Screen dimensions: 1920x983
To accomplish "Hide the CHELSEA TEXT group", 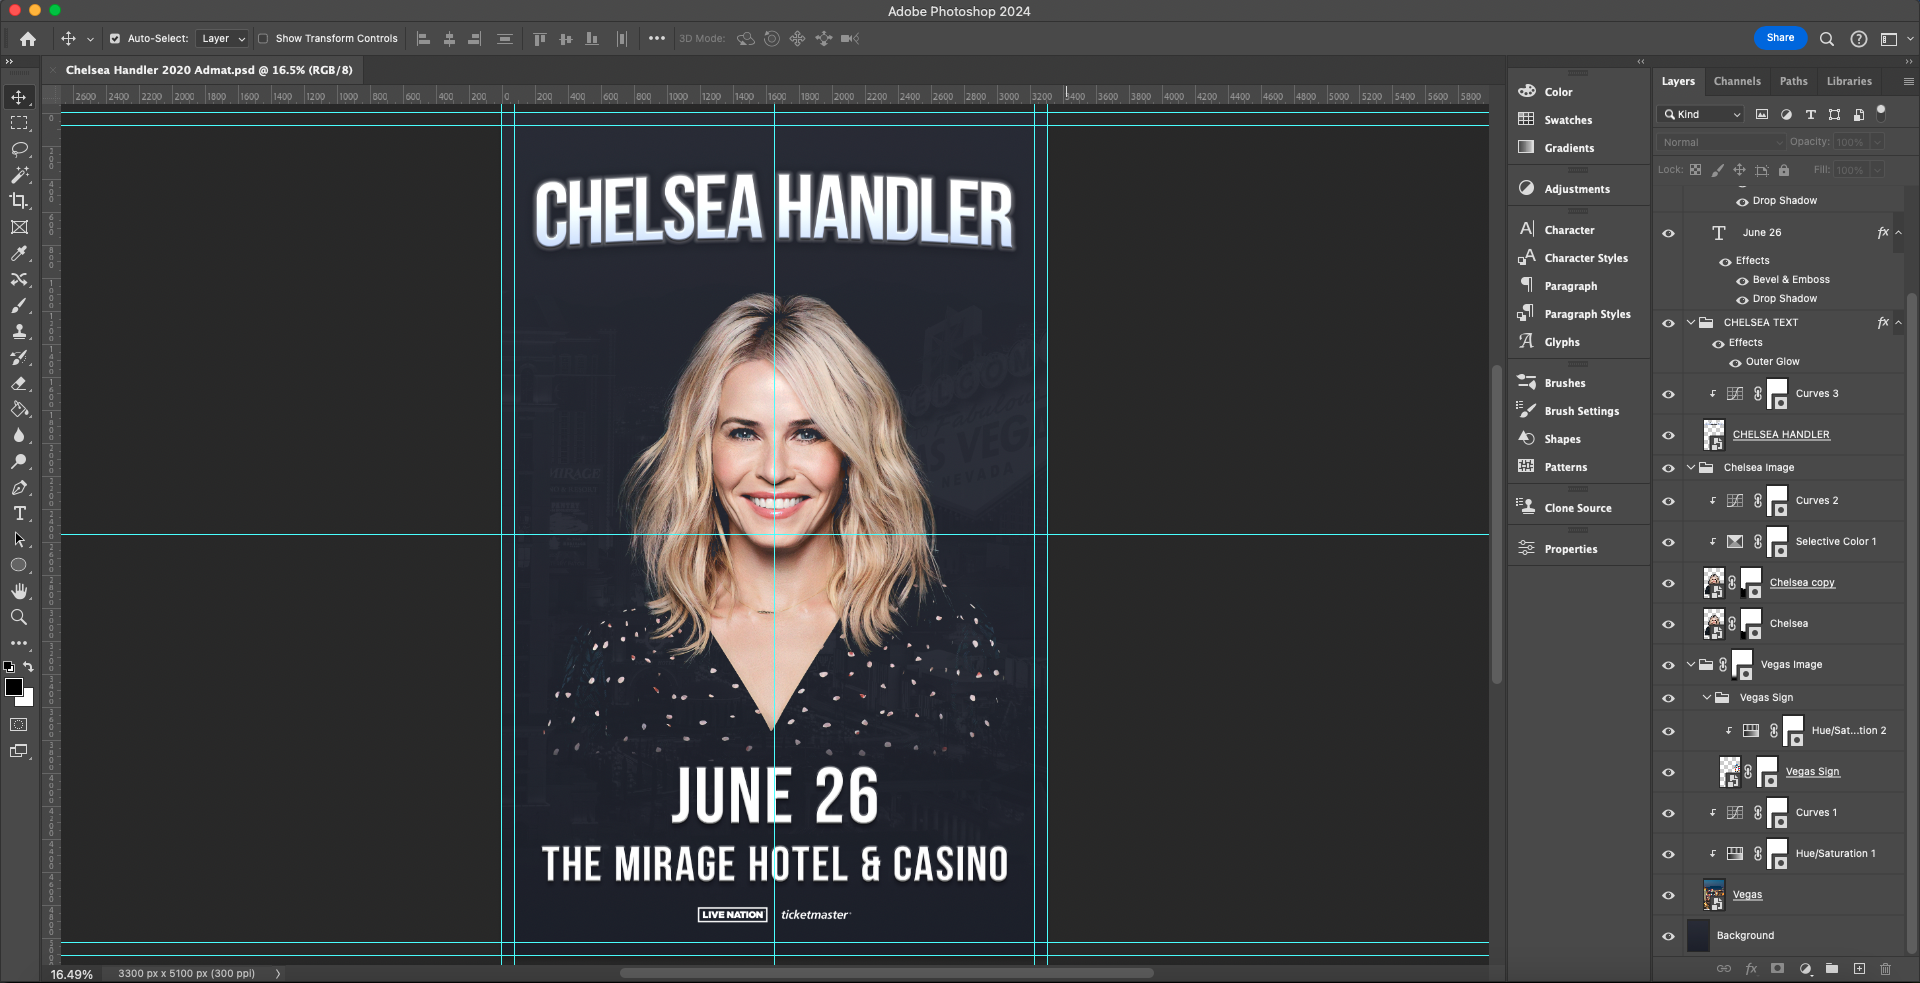I will coord(1668,323).
